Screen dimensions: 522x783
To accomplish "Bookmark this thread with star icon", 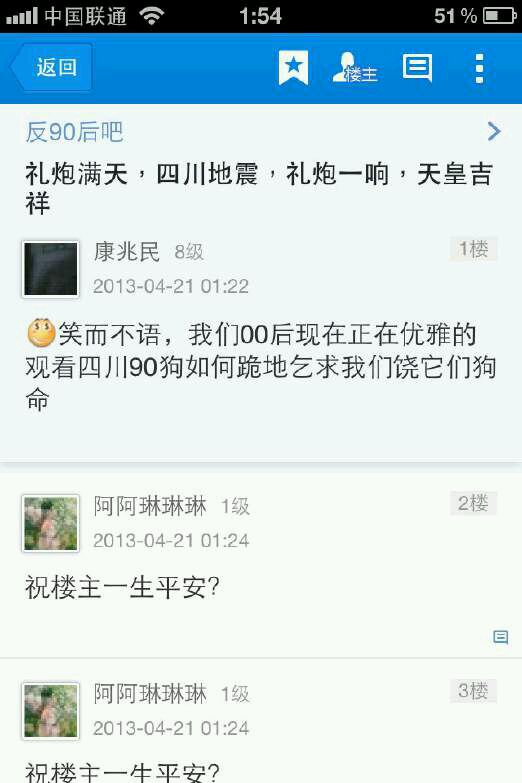I will pos(293,67).
